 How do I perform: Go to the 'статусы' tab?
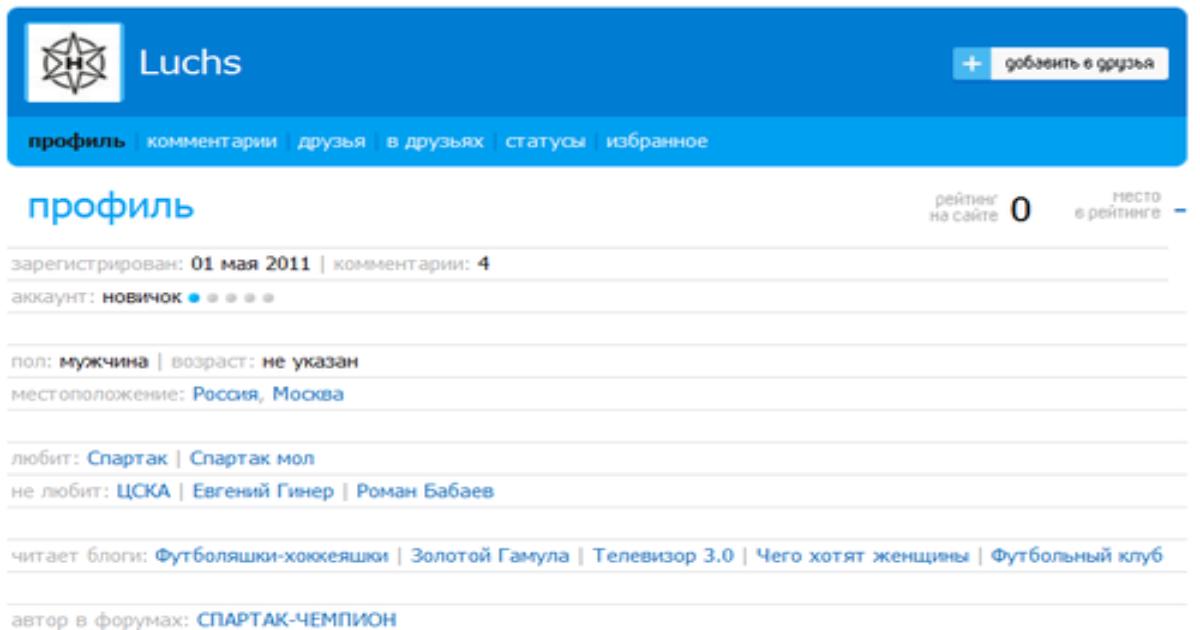544,142
